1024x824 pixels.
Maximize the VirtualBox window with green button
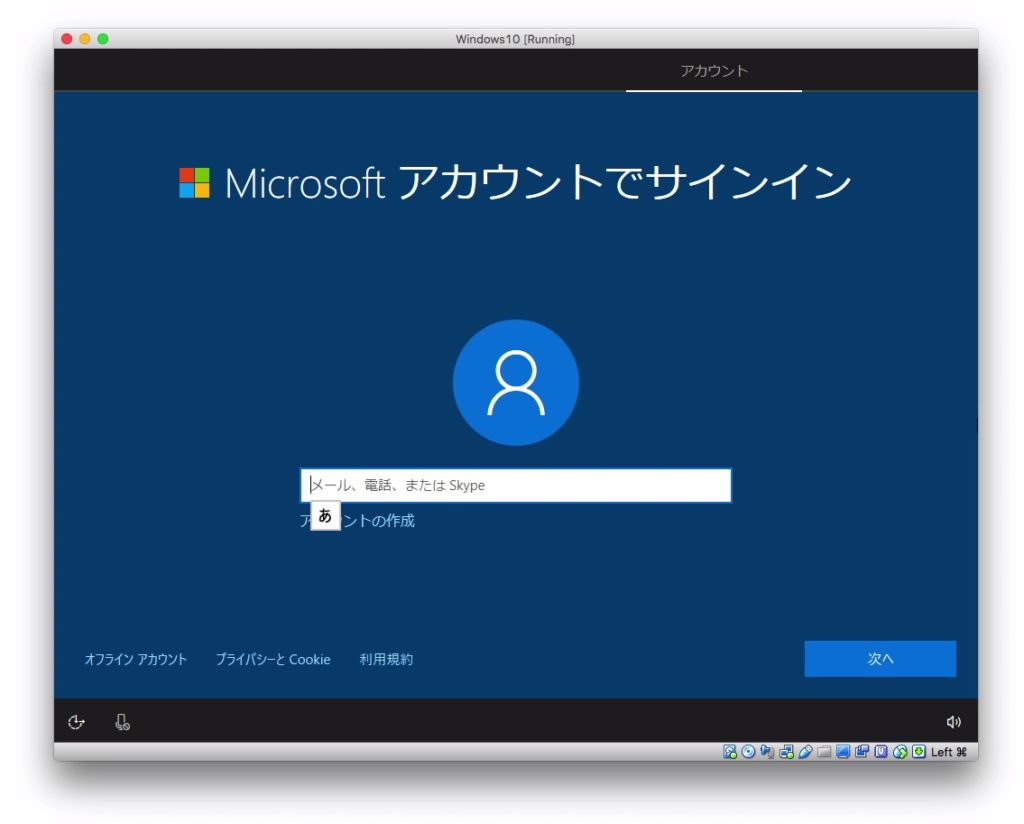(x=103, y=39)
